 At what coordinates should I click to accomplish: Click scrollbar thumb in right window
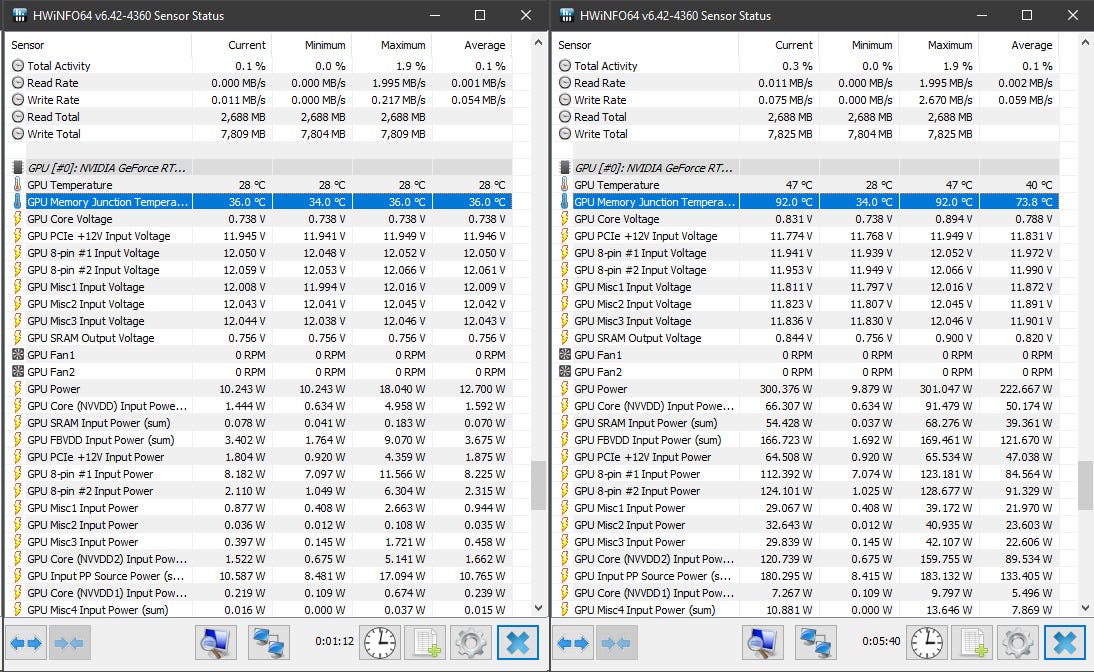(1085, 485)
